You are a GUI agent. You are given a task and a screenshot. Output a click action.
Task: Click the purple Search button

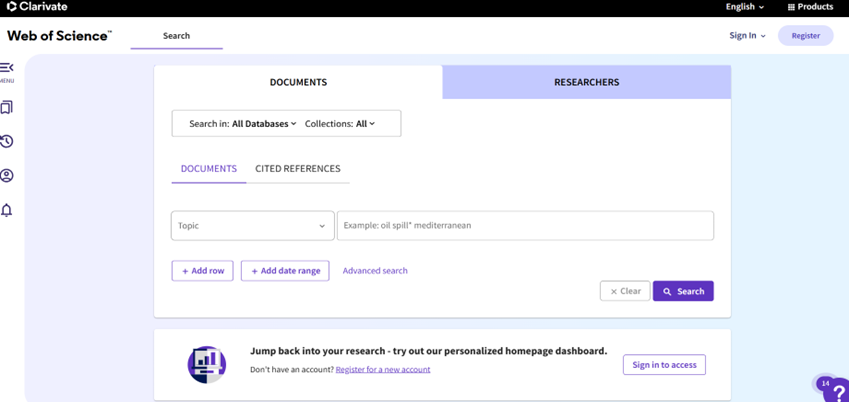[683, 291]
